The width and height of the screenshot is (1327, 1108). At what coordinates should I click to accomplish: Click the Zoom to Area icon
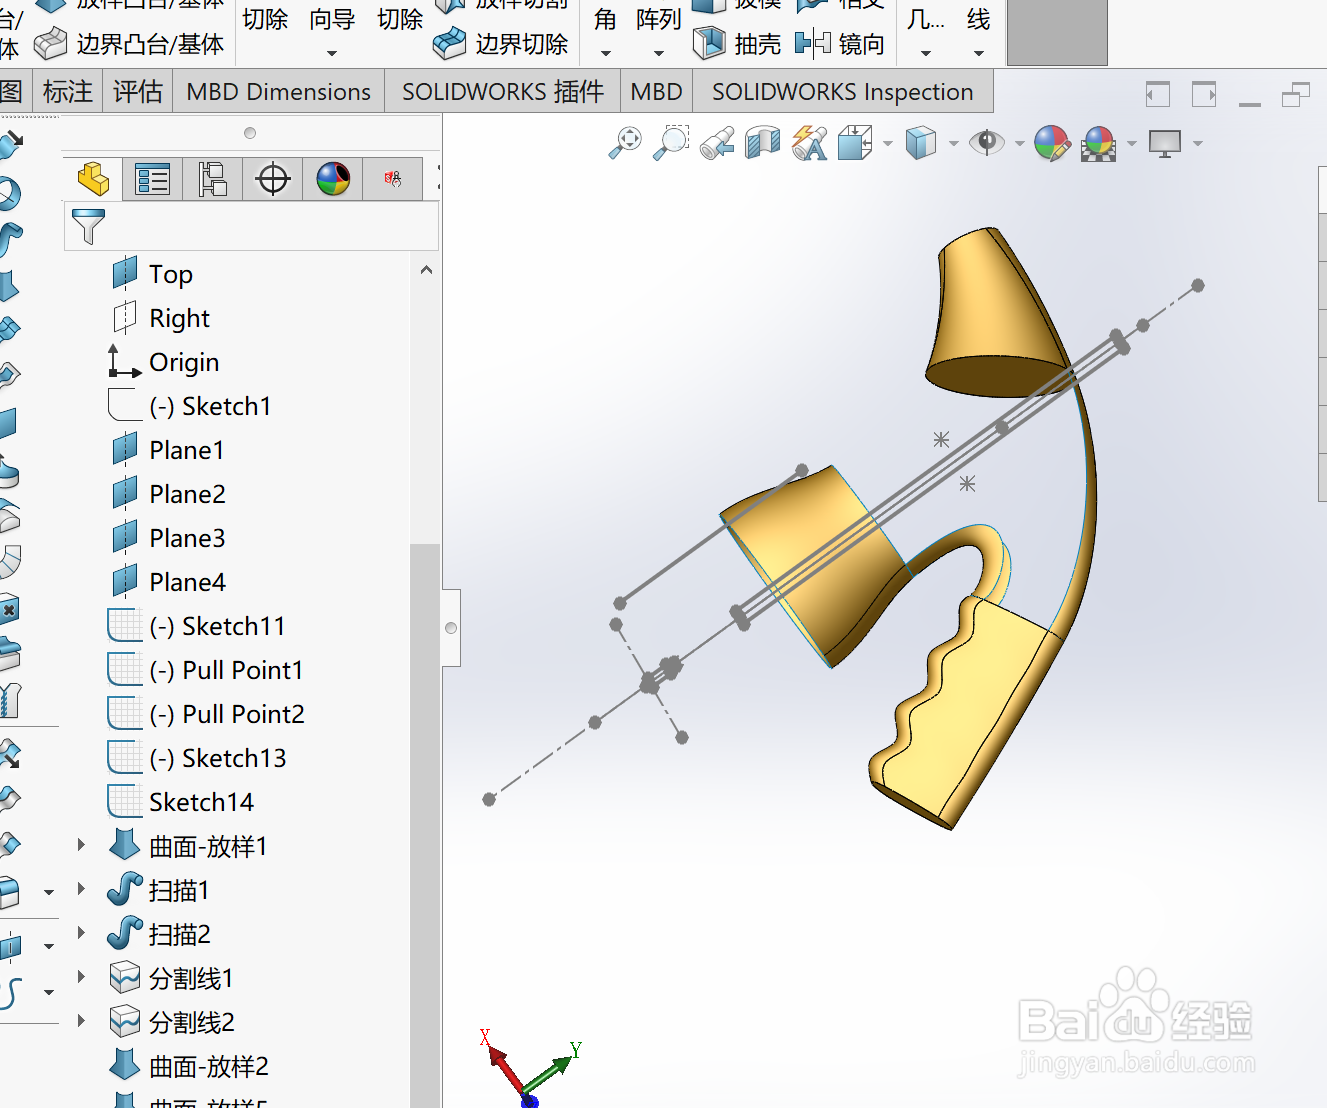[x=671, y=143]
